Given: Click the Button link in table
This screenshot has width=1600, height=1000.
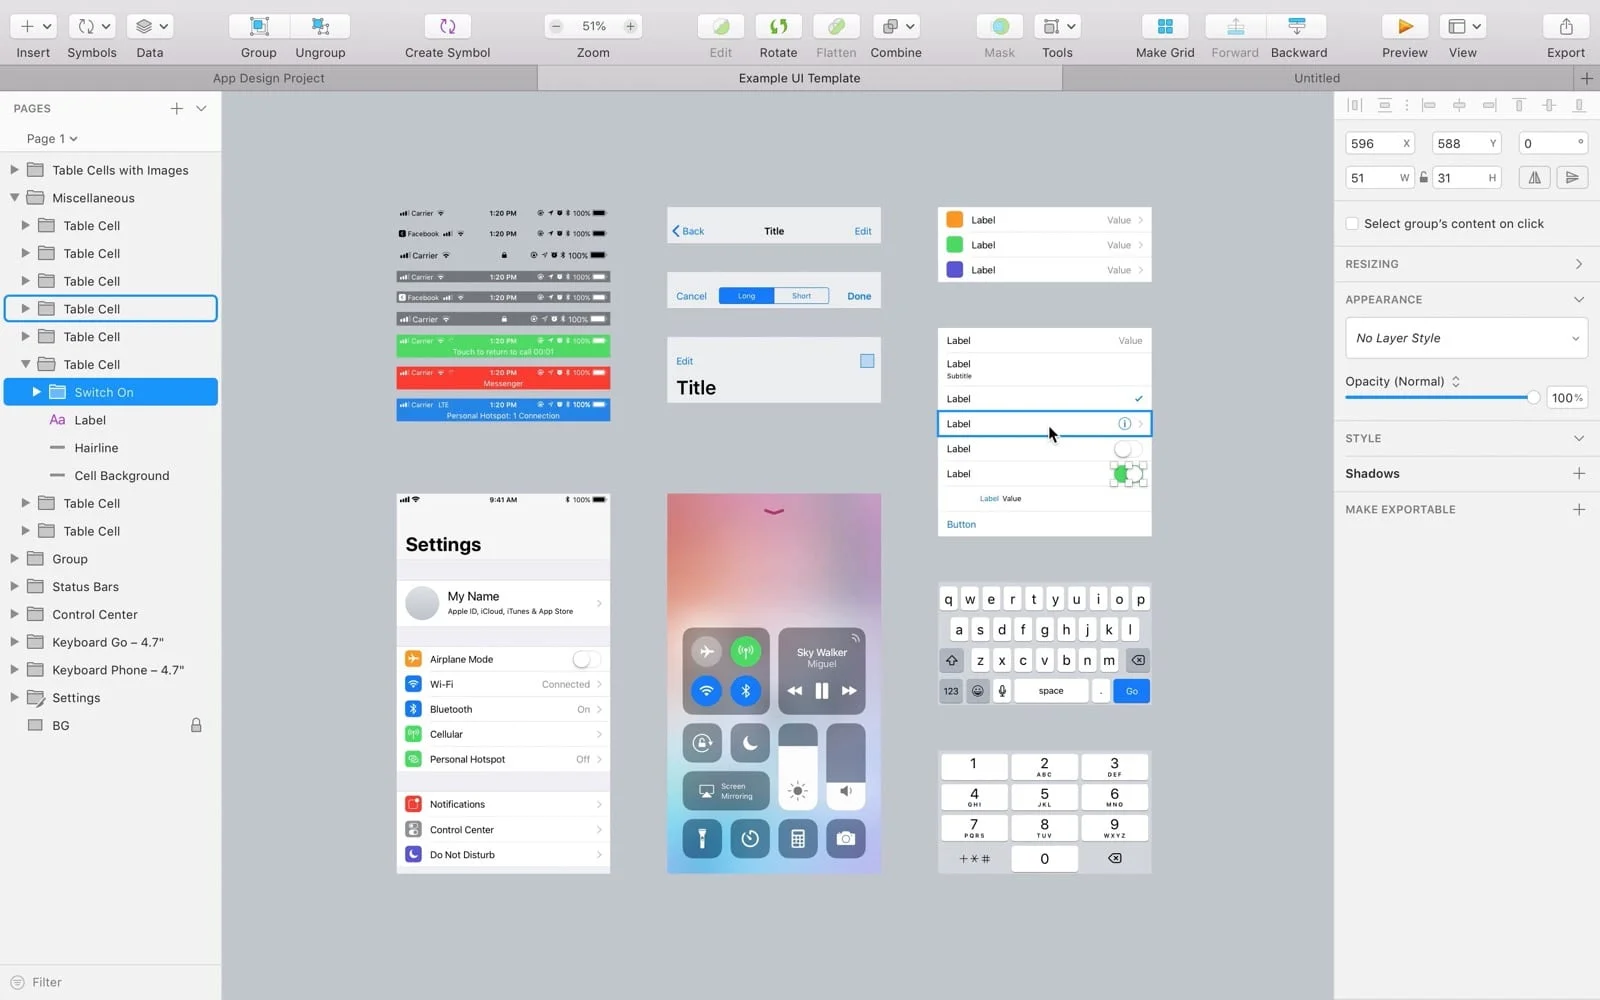Looking at the screenshot, I should point(961,524).
